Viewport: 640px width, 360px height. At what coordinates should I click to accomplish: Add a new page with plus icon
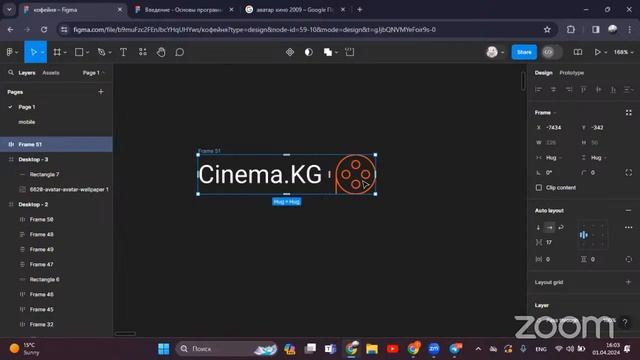[x=101, y=92]
